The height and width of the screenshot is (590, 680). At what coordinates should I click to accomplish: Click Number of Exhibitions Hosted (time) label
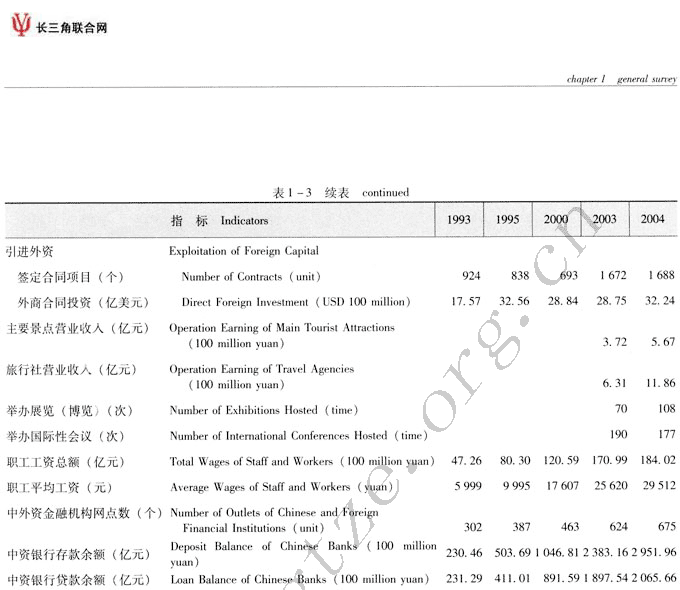[264, 410]
